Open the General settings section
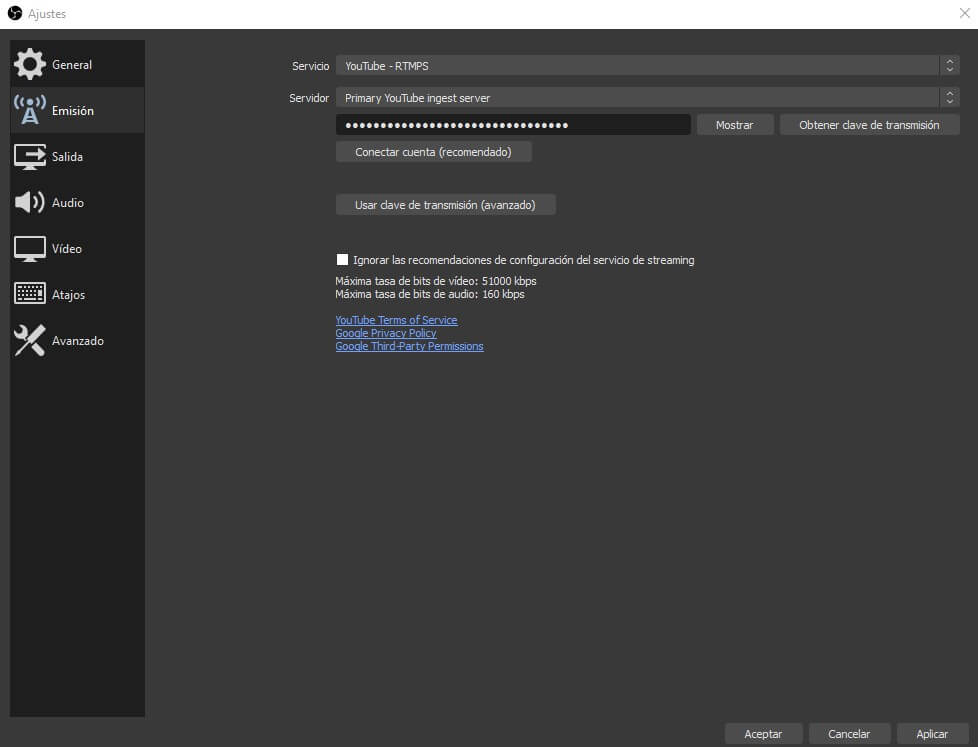Screen dimensions: 978x747 70,63
